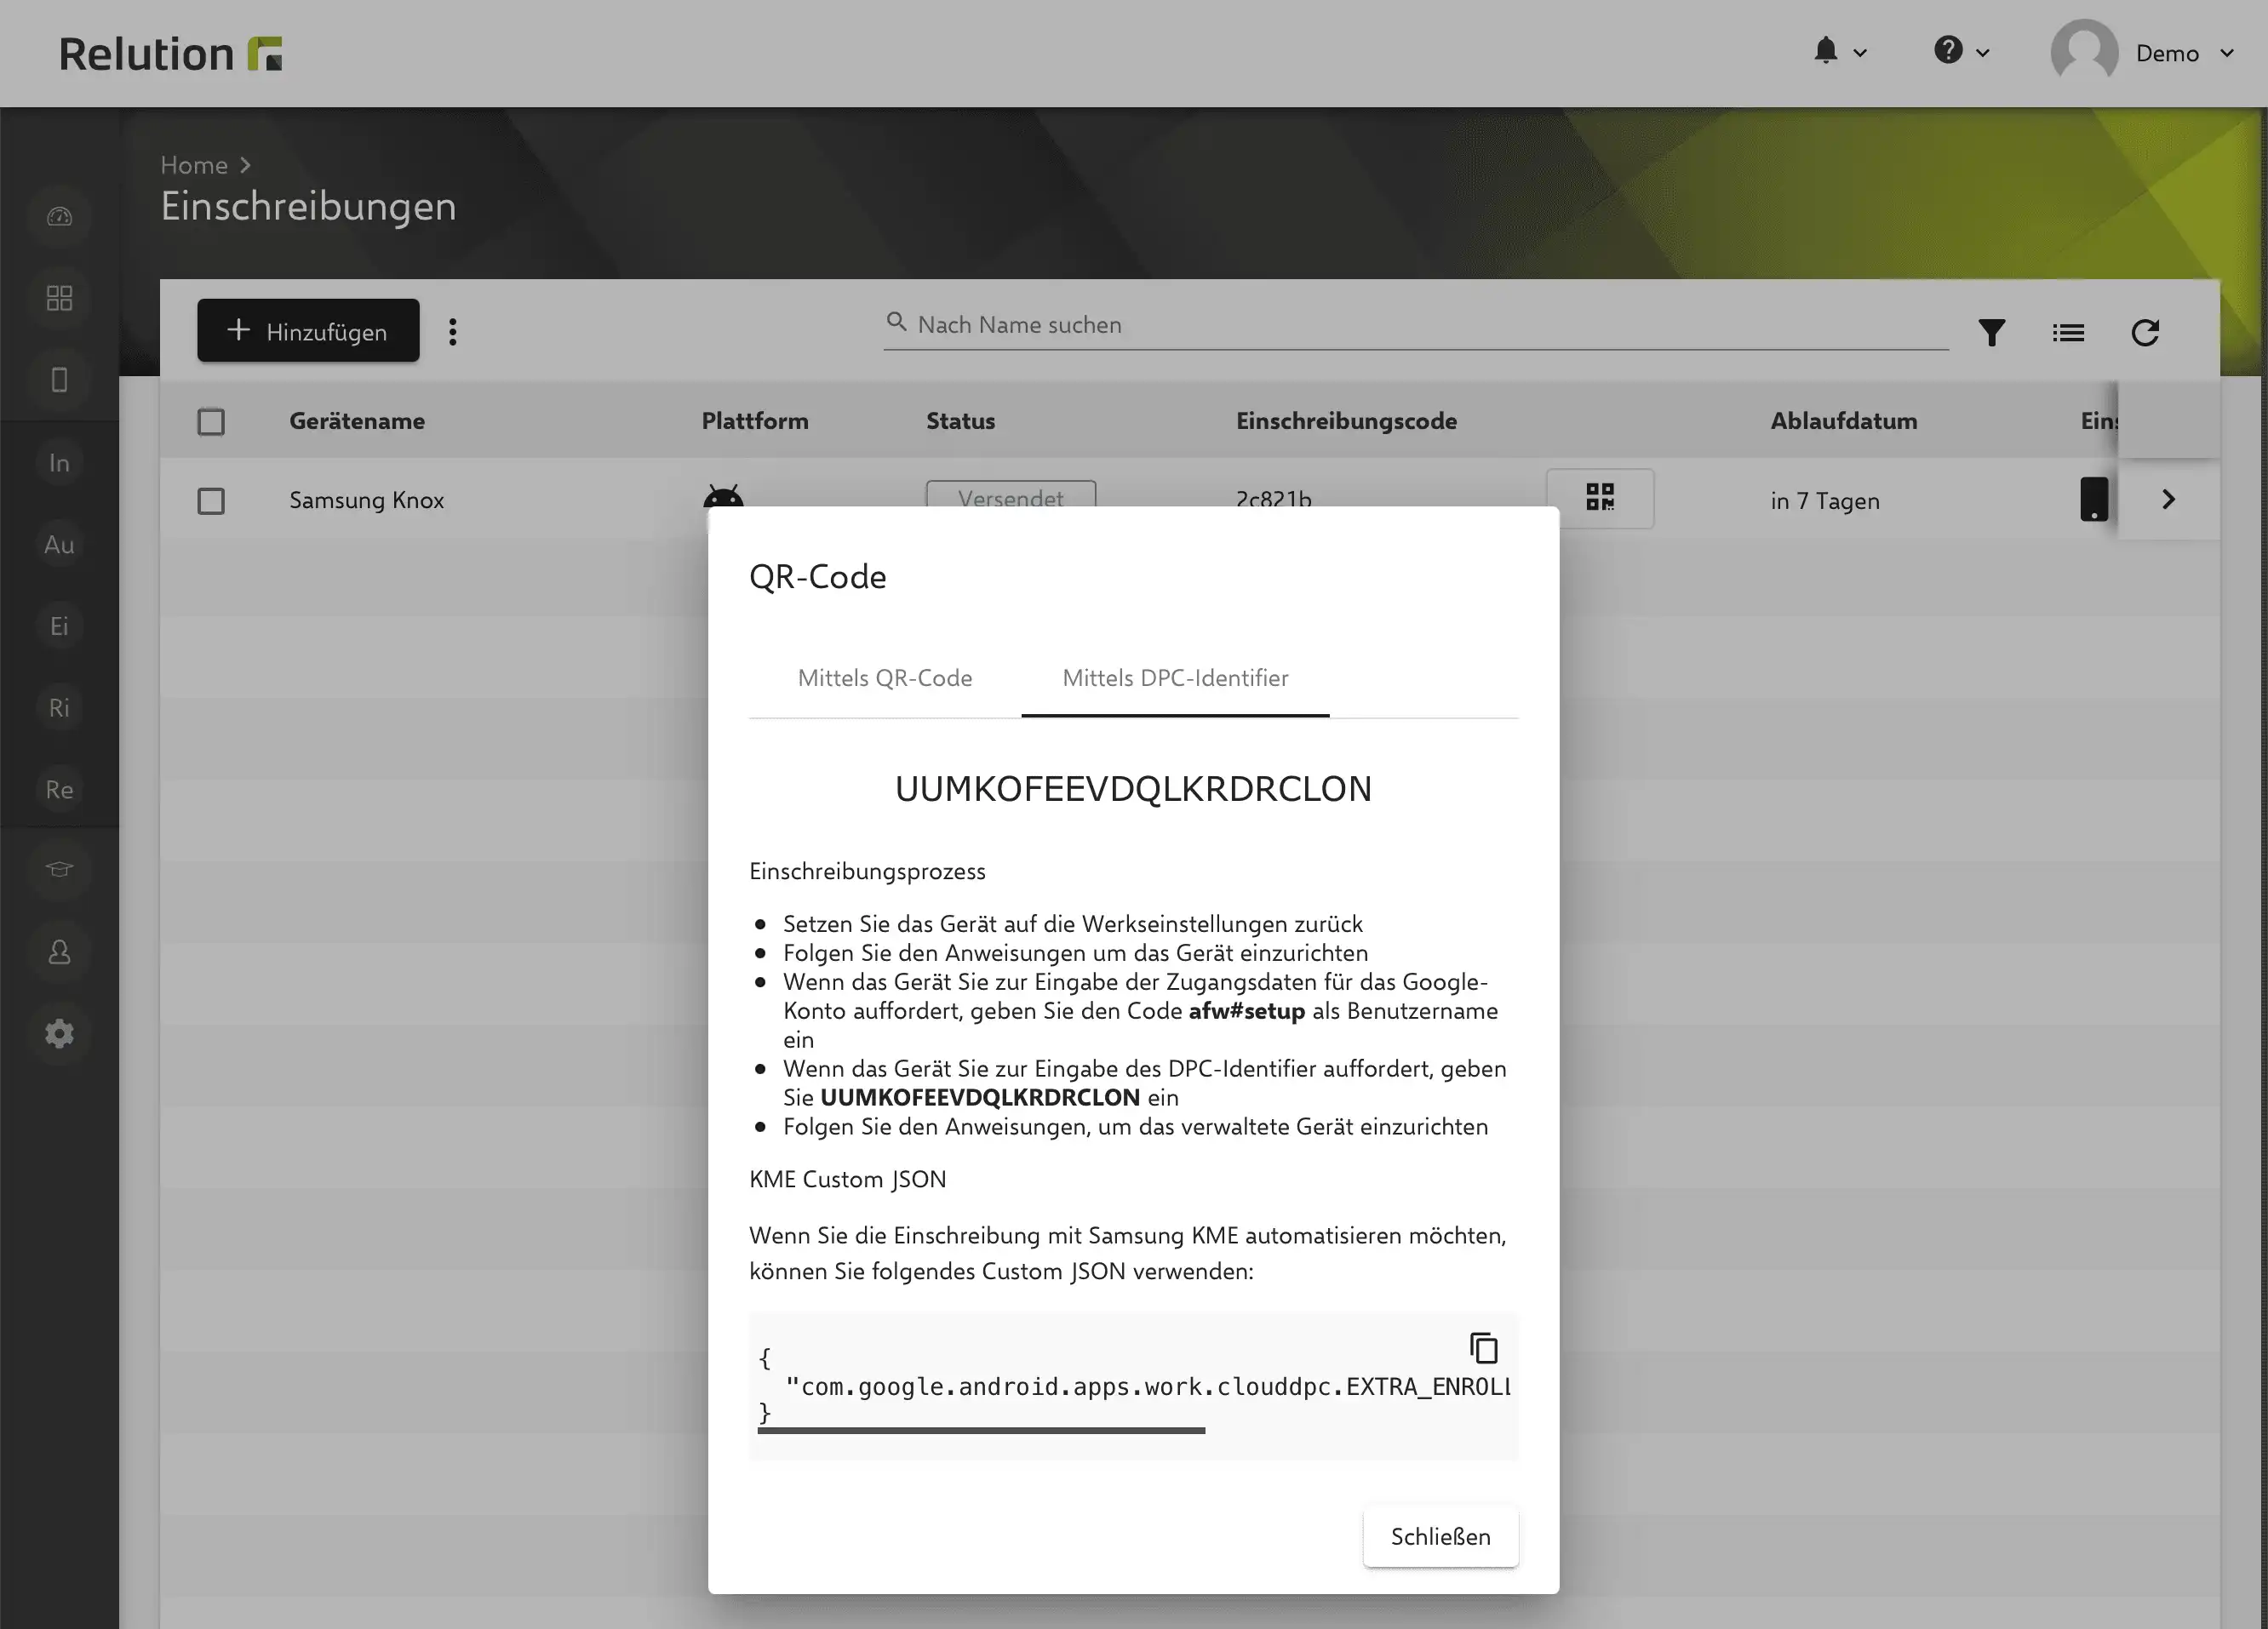This screenshot has height=1629, width=2268.
Task: Open the column list view icon
Action: click(2068, 332)
